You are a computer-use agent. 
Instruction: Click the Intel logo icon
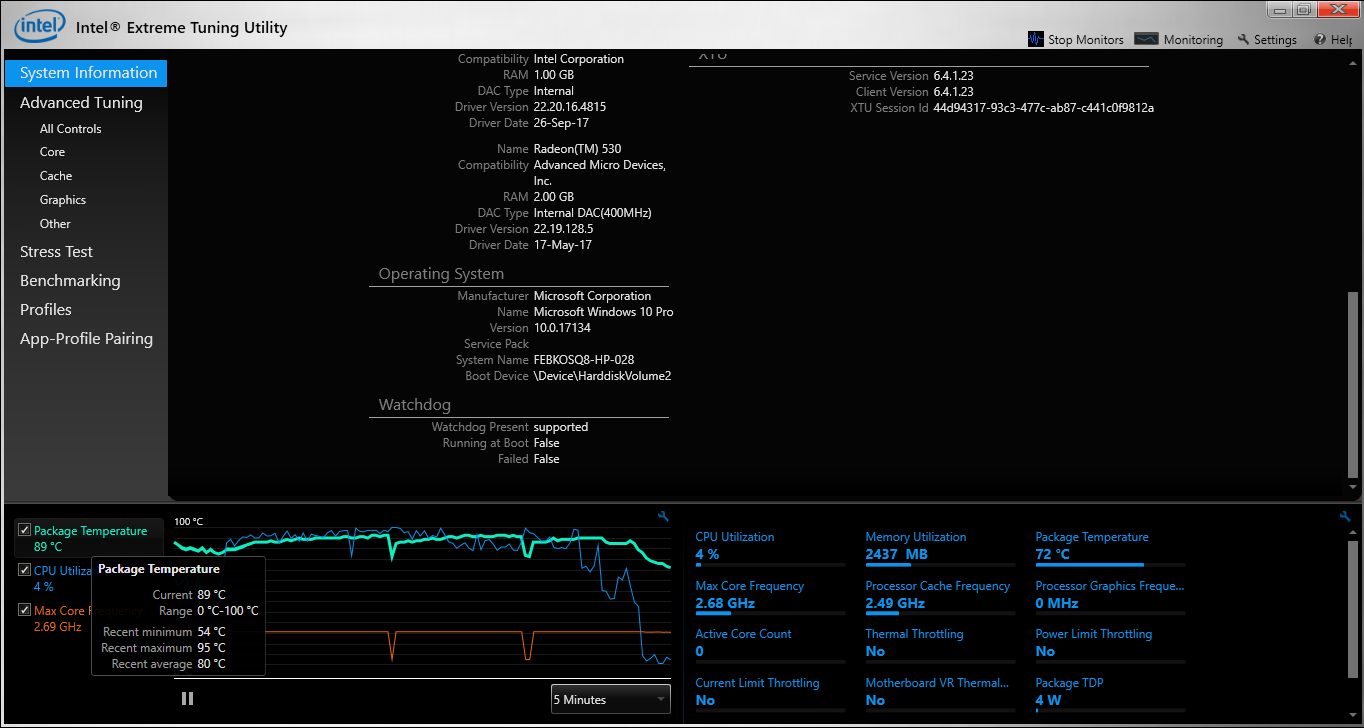[40, 27]
